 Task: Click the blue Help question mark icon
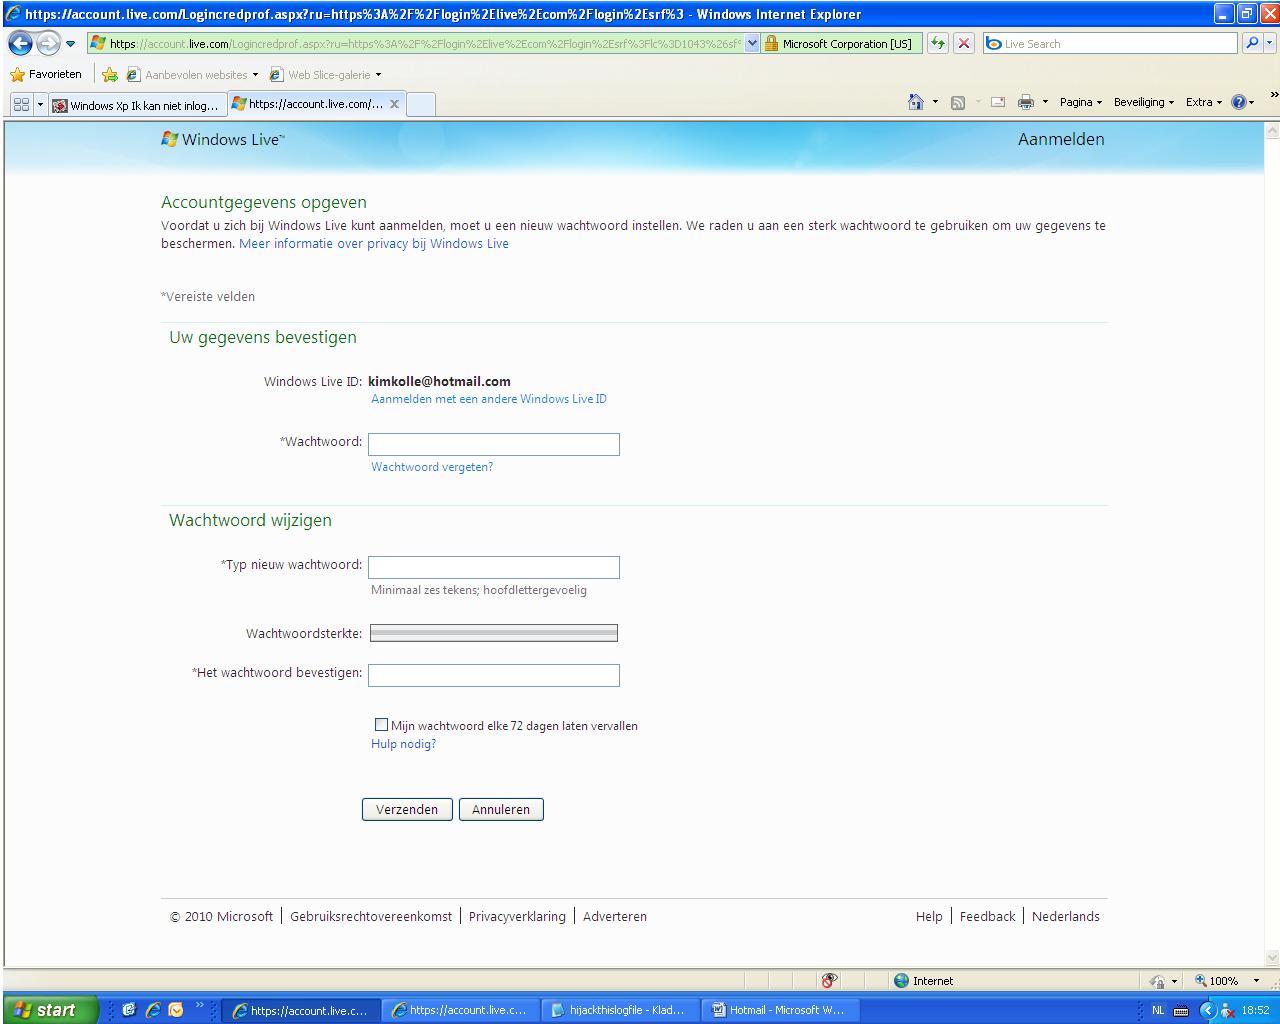pos(1239,102)
